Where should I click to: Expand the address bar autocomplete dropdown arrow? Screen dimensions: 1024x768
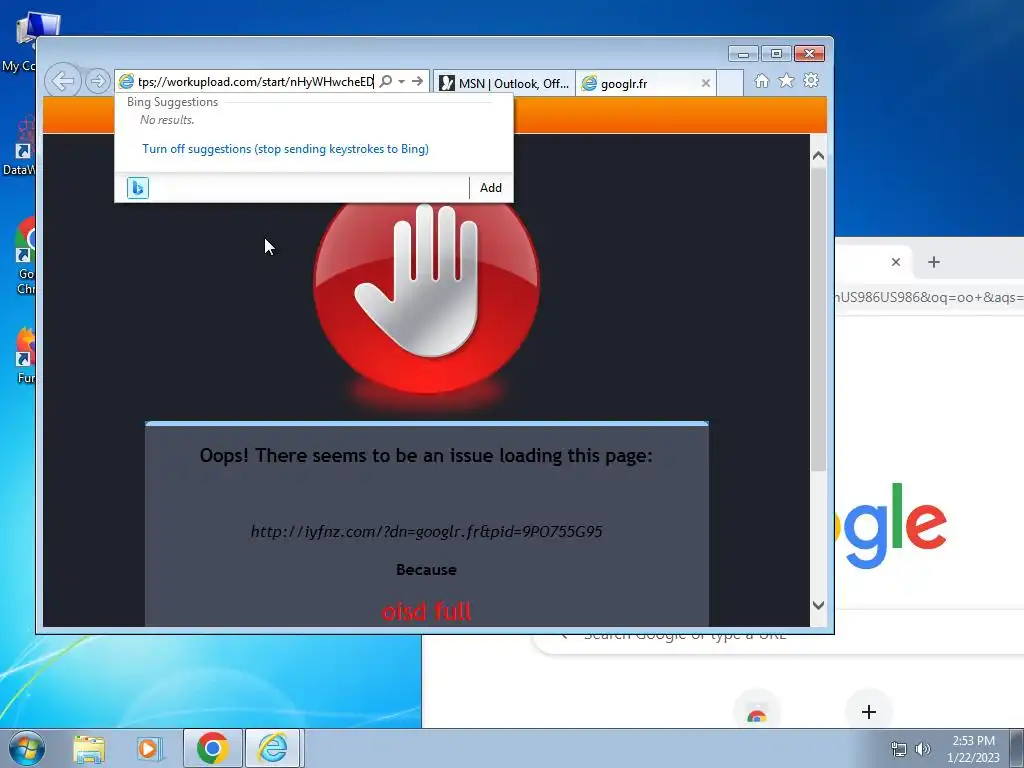click(x=402, y=82)
